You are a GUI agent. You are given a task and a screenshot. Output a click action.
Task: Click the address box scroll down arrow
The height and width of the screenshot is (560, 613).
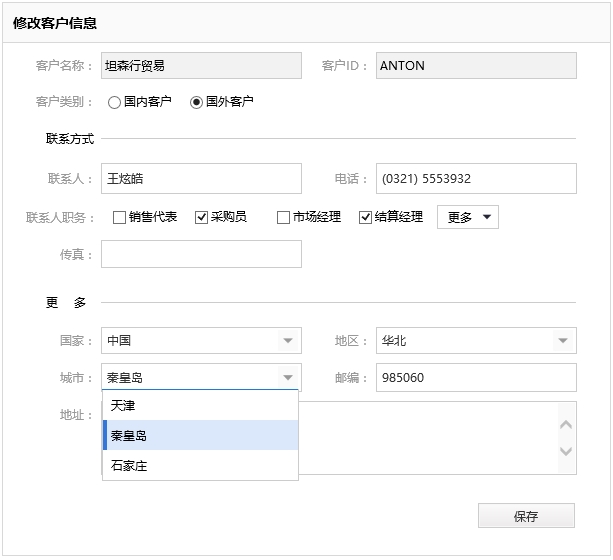566,451
